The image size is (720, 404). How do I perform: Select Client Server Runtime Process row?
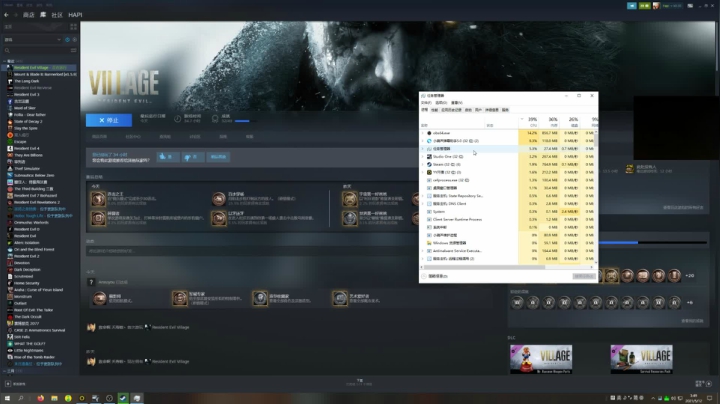pos(507,219)
